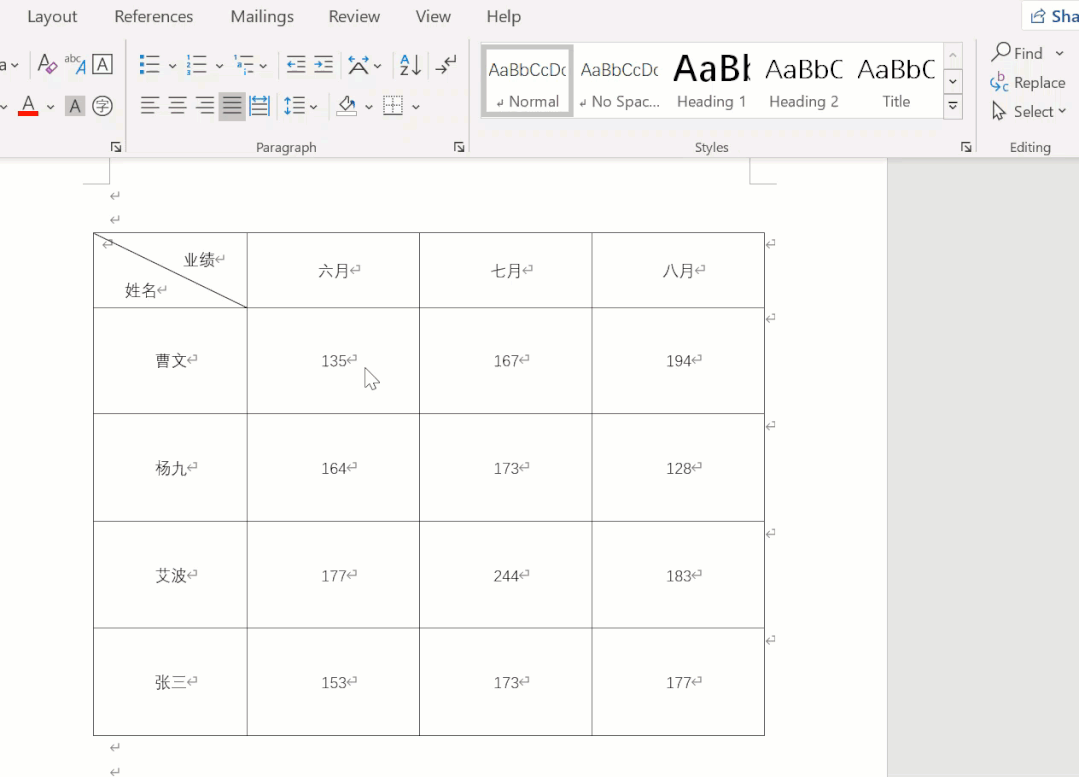
Task: Open the Asian Layout dropdown arrow
Action: point(377,66)
